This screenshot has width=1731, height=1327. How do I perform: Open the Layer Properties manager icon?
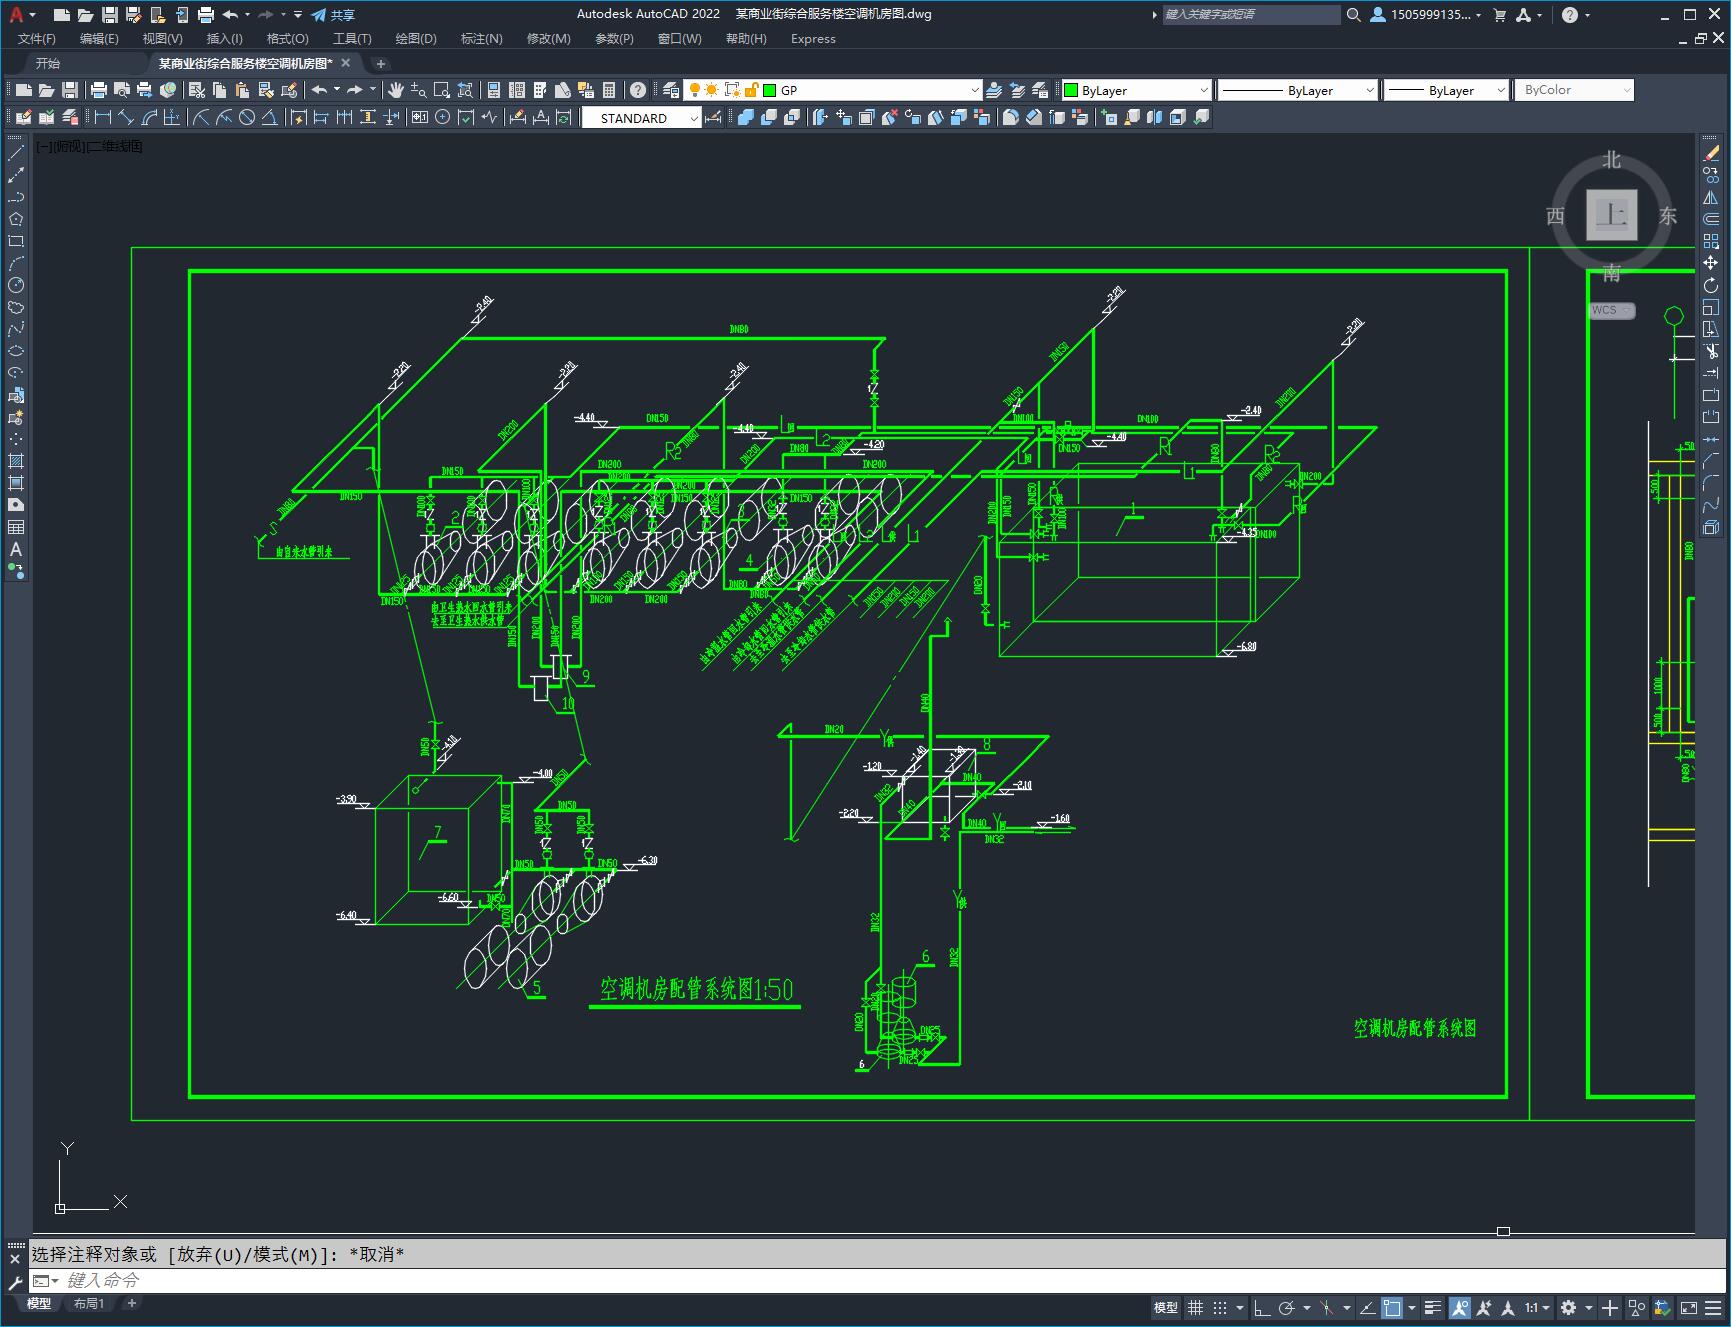(x=671, y=90)
